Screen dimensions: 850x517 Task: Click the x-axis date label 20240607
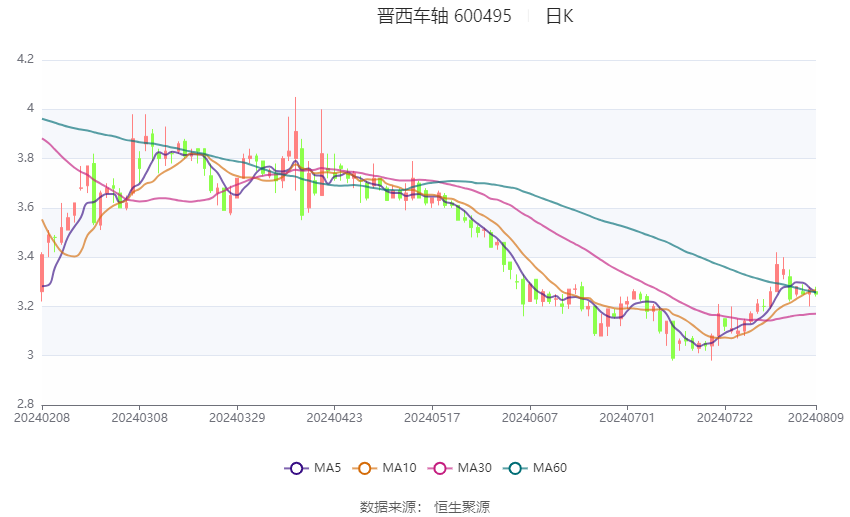pyautogui.click(x=530, y=418)
